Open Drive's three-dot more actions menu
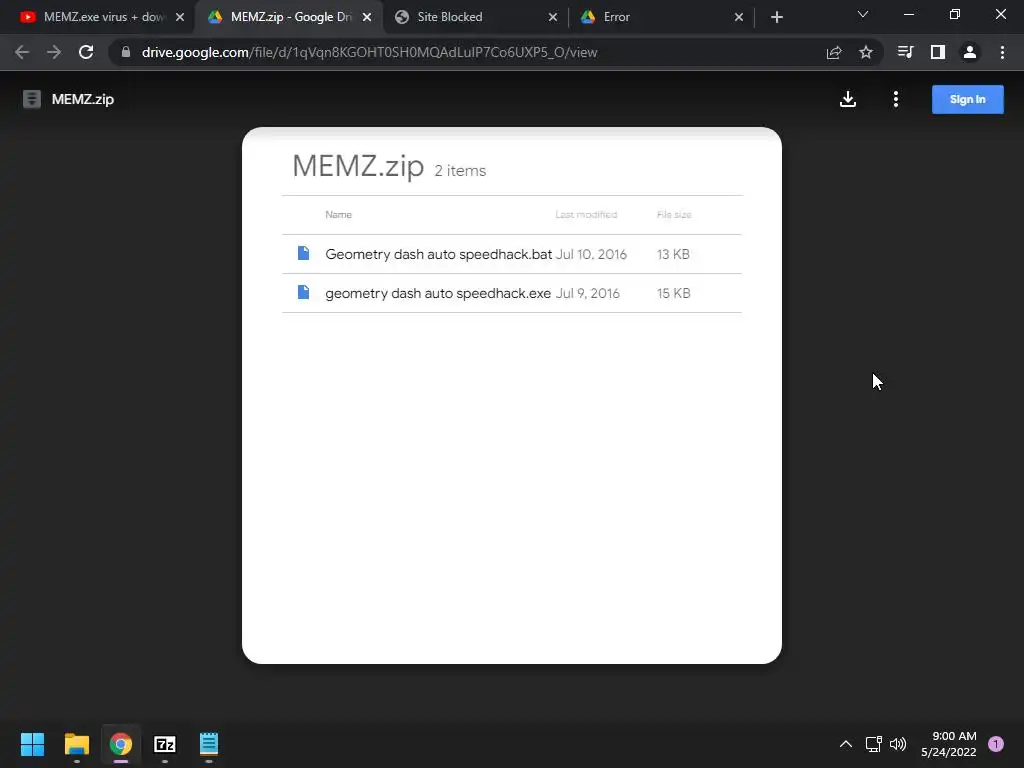This screenshot has height=768, width=1024. tap(896, 99)
